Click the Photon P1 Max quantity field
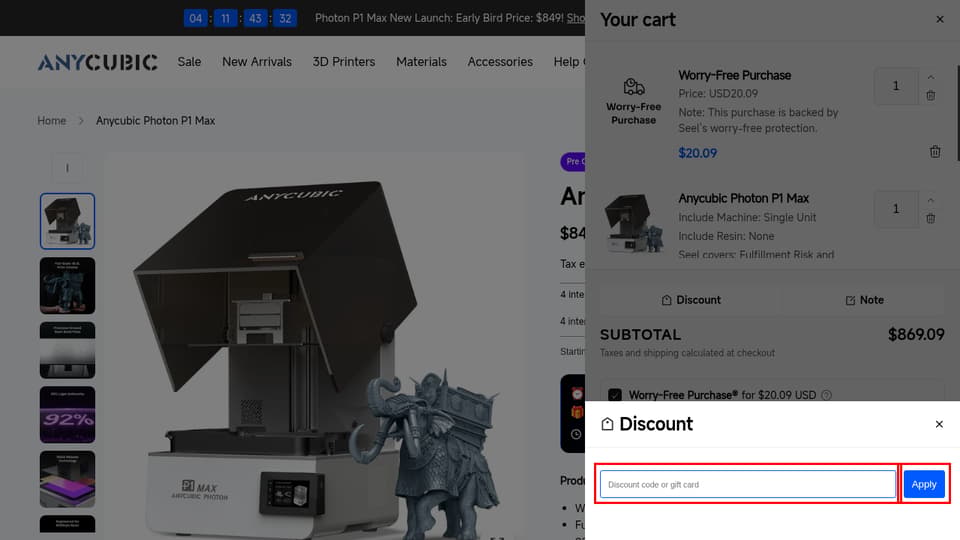The height and width of the screenshot is (540, 960). [x=896, y=209]
